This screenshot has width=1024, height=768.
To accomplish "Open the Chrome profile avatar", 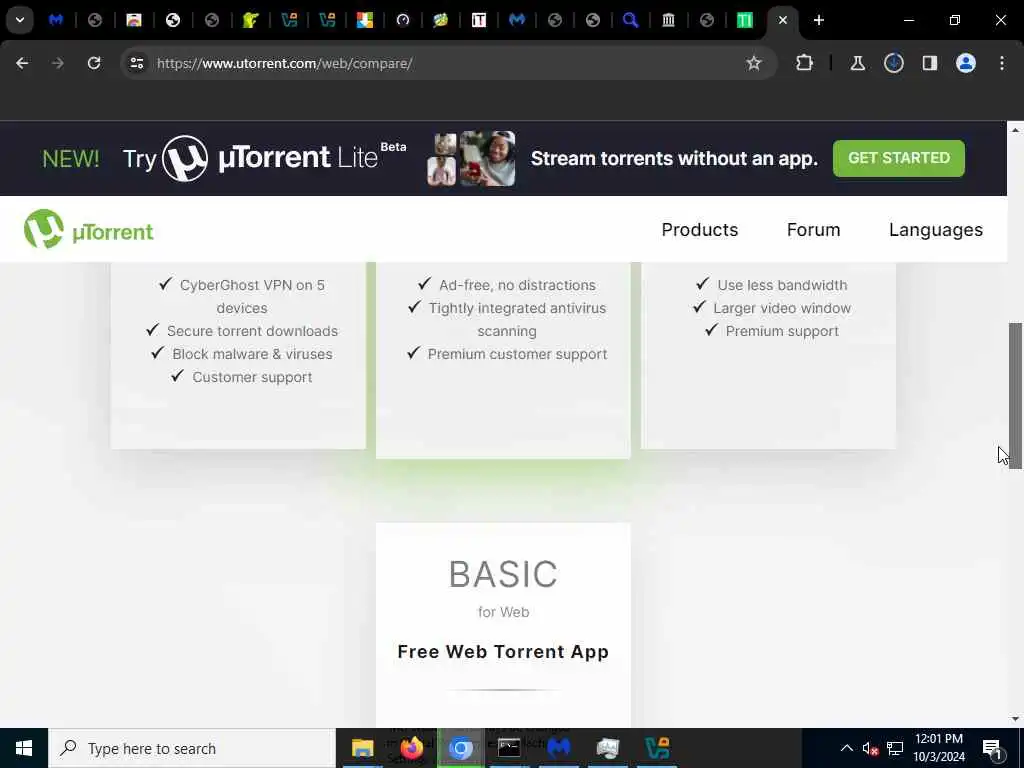I will pyautogui.click(x=966, y=63).
